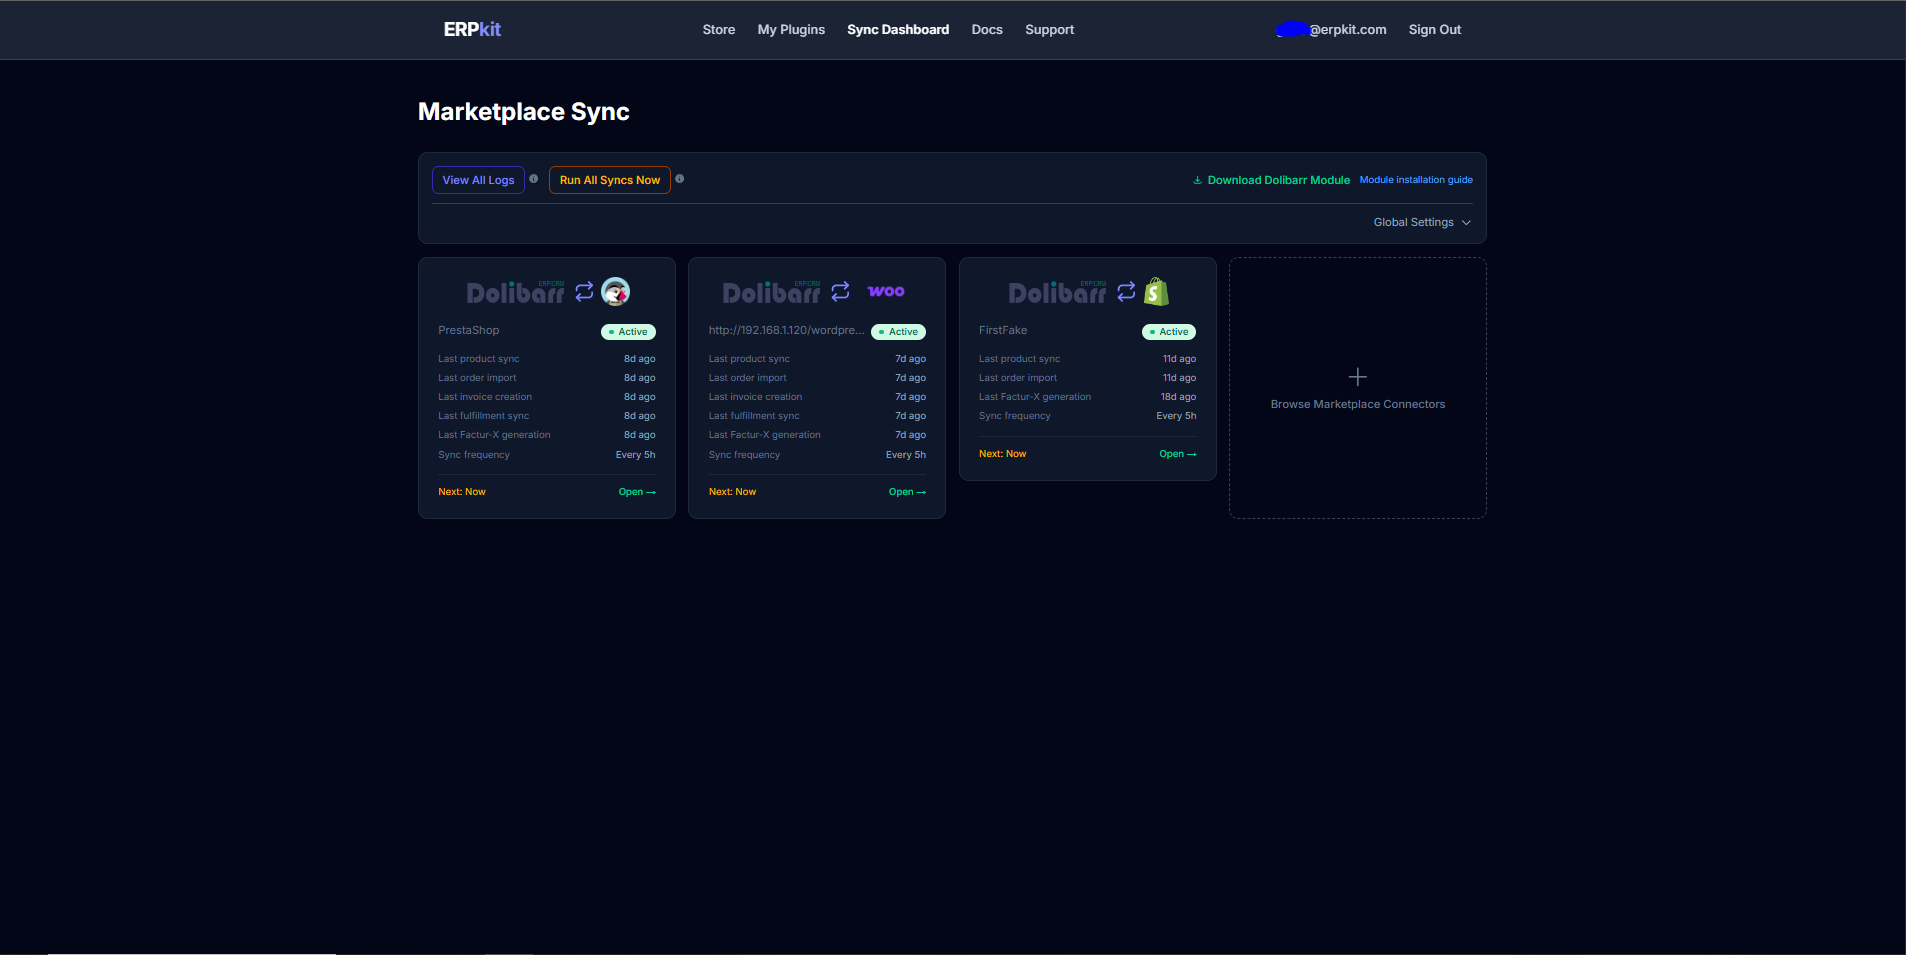Click the info icon next to View All Logs
This screenshot has height=955, width=1906.
[535, 178]
